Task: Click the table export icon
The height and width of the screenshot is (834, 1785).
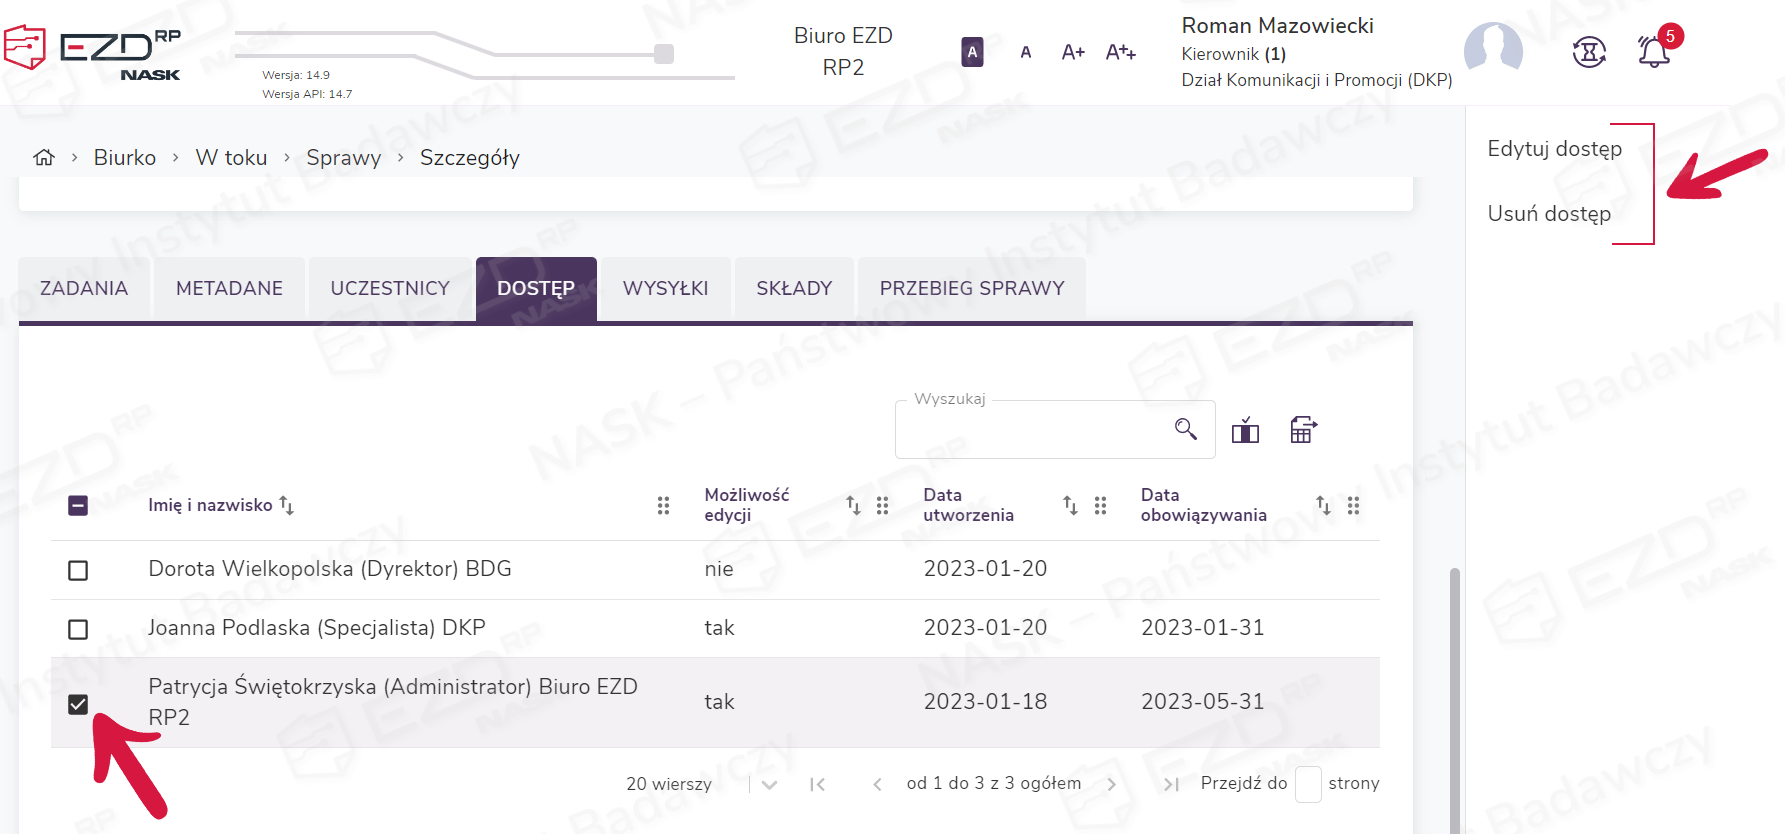Action: pyautogui.click(x=1303, y=430)
